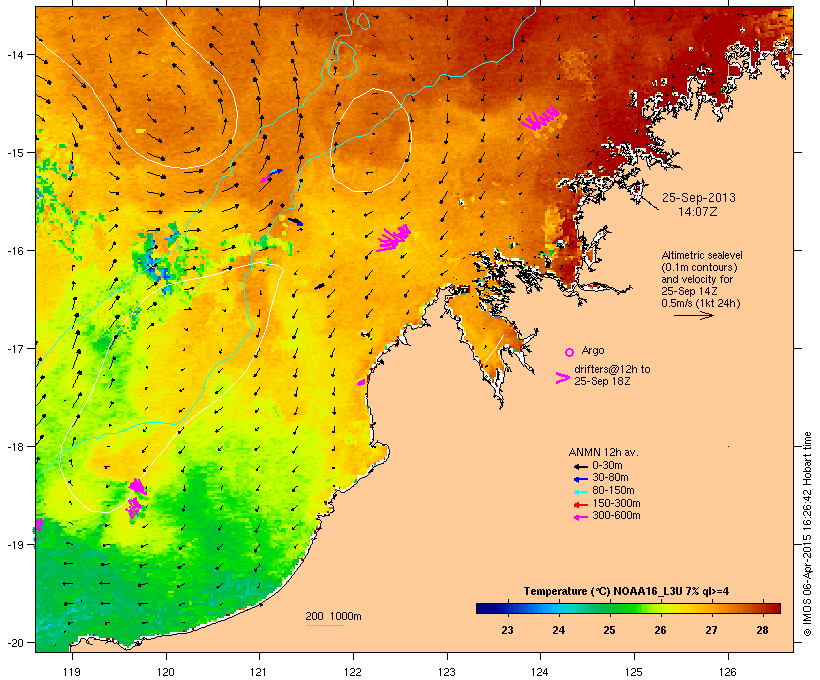Click the cyan 80-150m legend arrow
This screenshot has width=820, height=680.
[580, 492]
